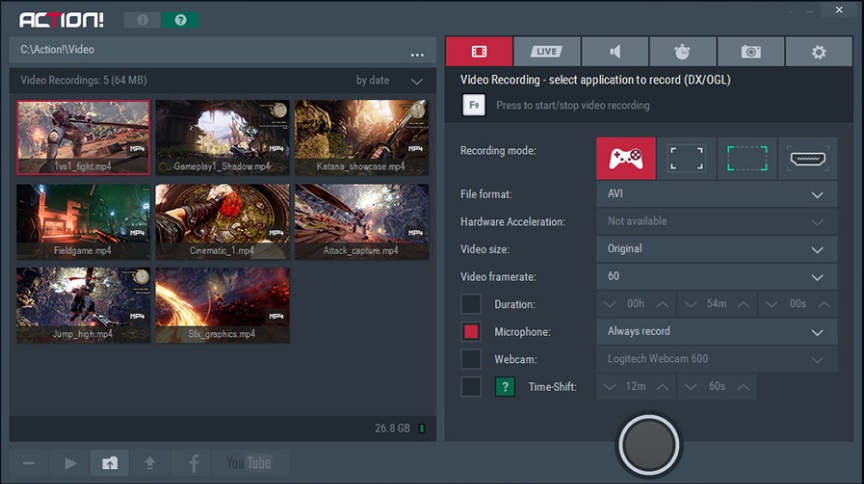Screen dimensions: 864x484
Task: Open the benchmark stopwatch tab
Action: click(683, 52)
